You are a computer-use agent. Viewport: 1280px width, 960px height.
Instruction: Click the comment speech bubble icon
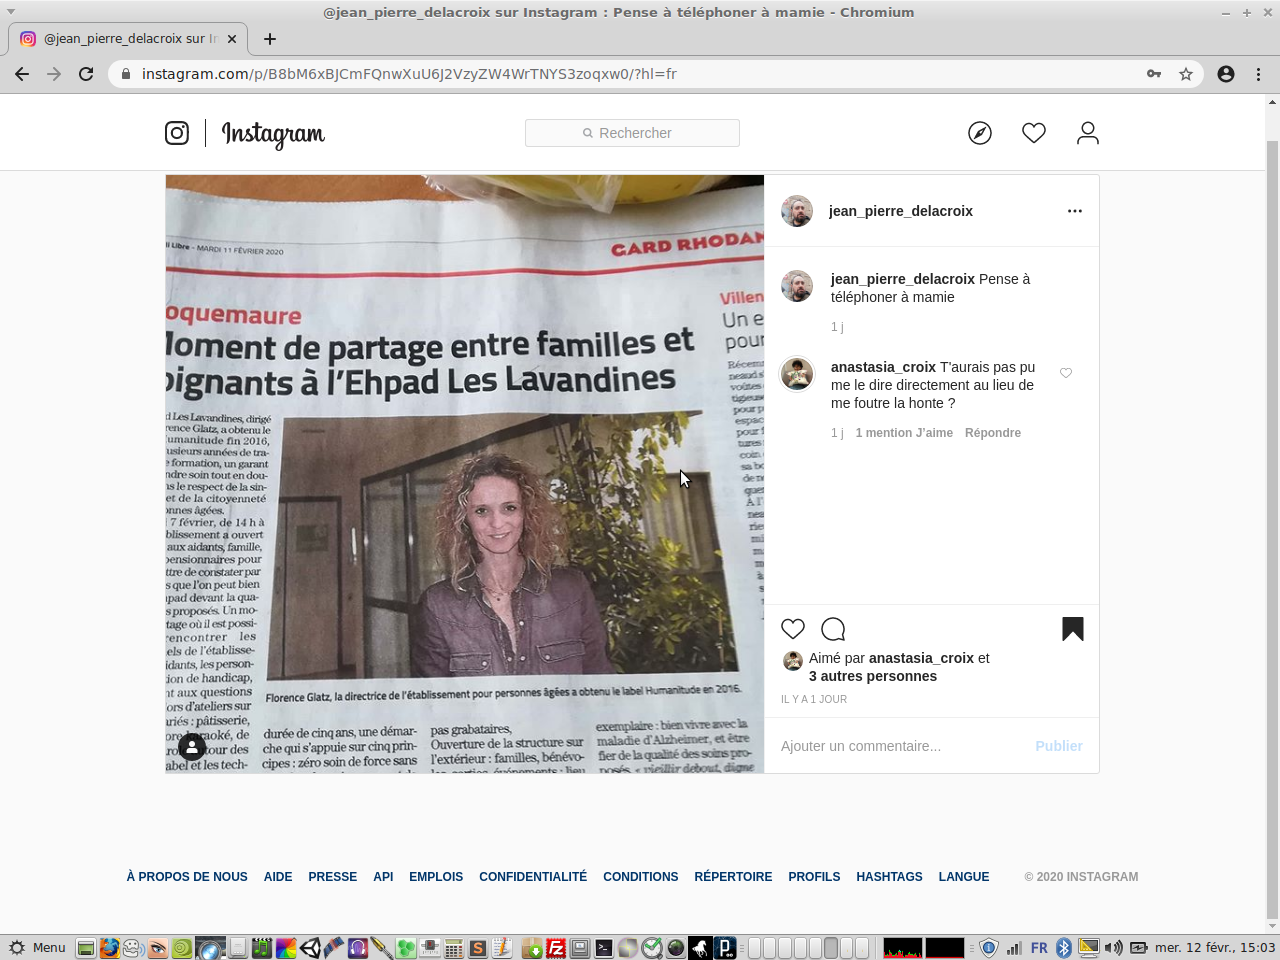coord(833,629)
